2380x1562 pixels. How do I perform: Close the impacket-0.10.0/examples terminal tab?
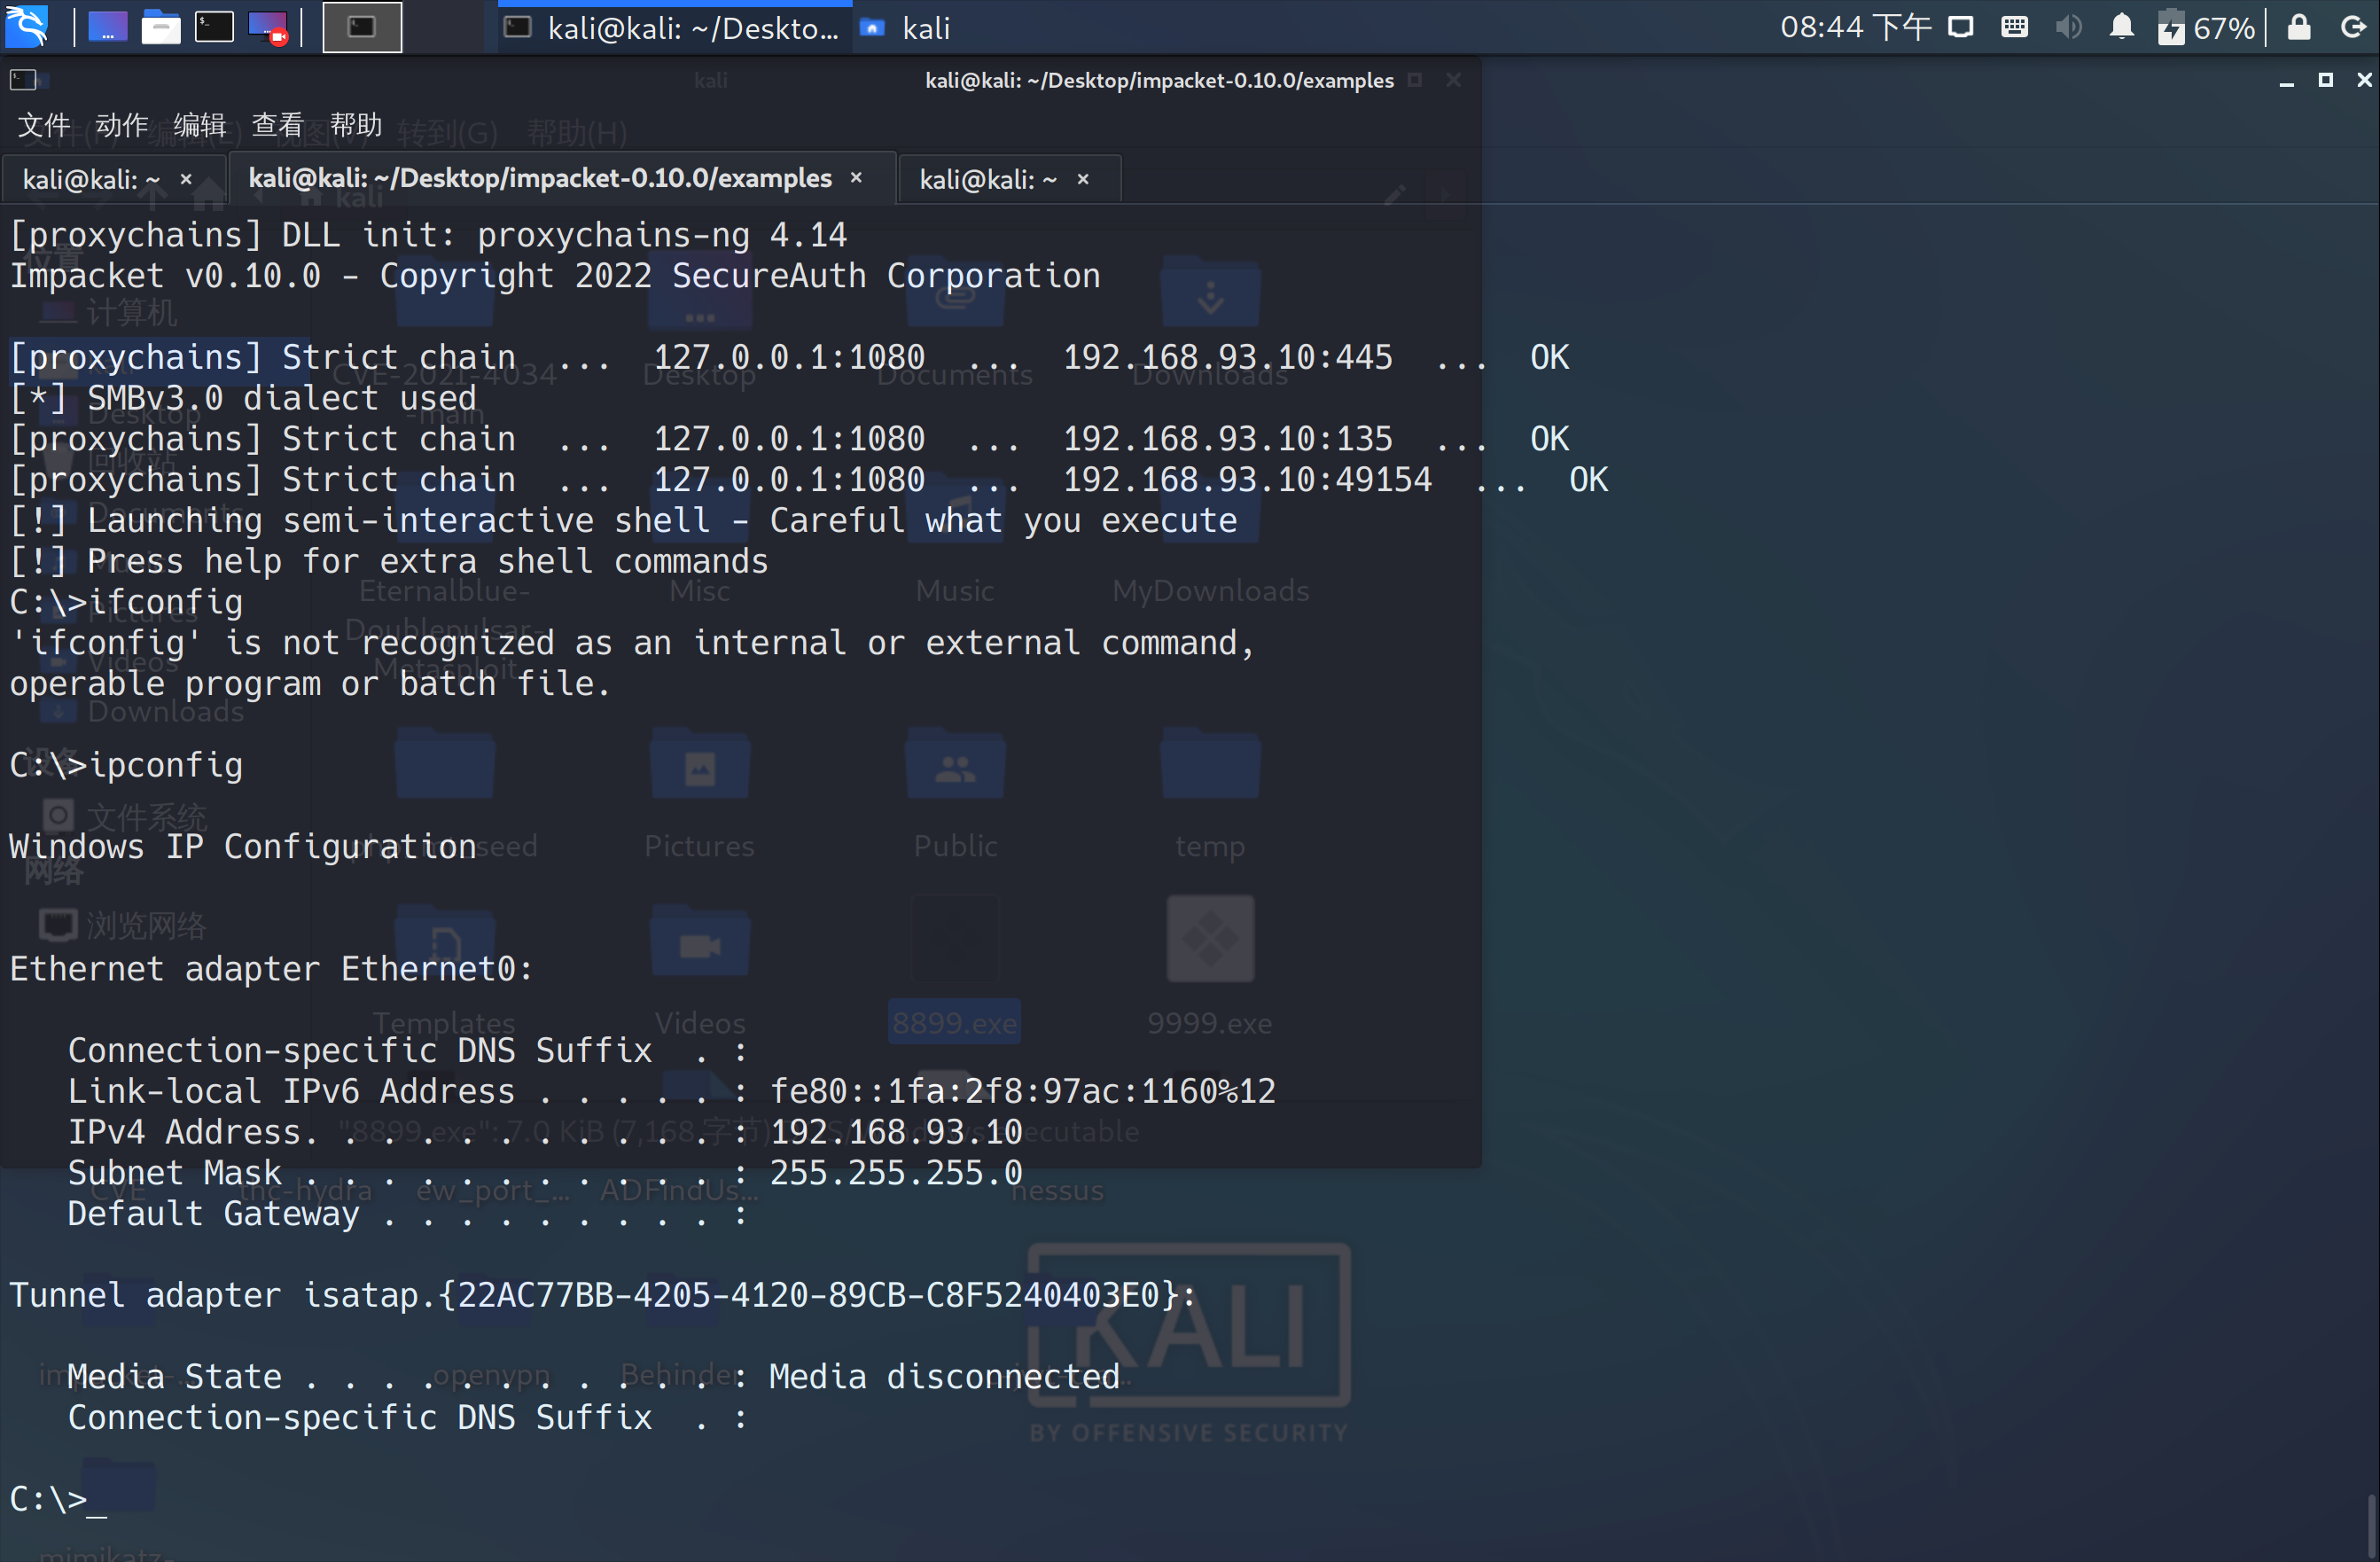(x=856, y=178)
